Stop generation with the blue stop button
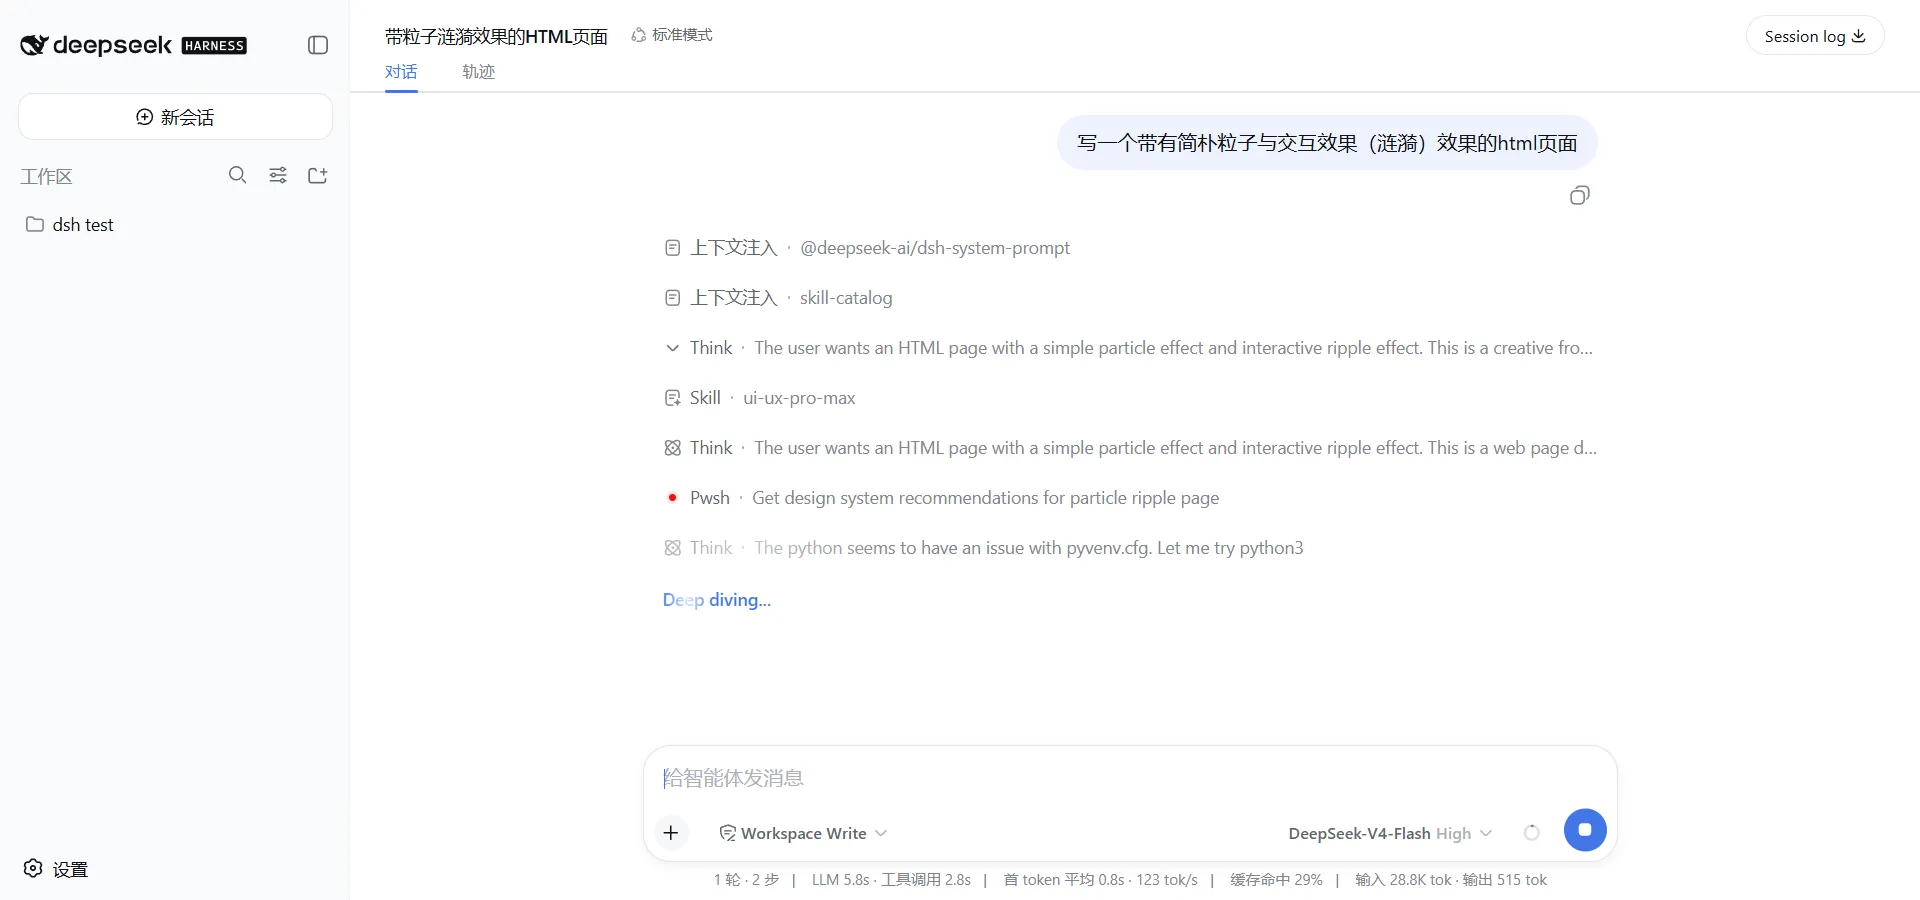Screen dimensions: 1920x900 tap(1585, 830)
